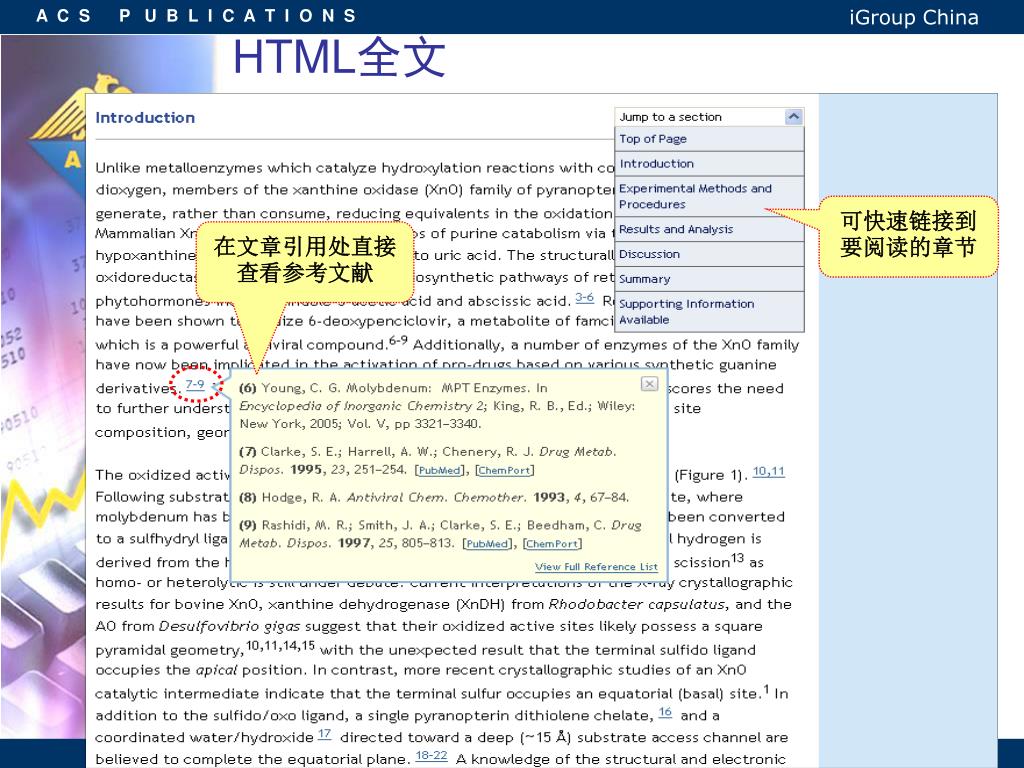The height and width of the screenshot is (768, 1024).
Task: Select Experimental Methods and Procedures section
Action: click(x=709, y=197)
